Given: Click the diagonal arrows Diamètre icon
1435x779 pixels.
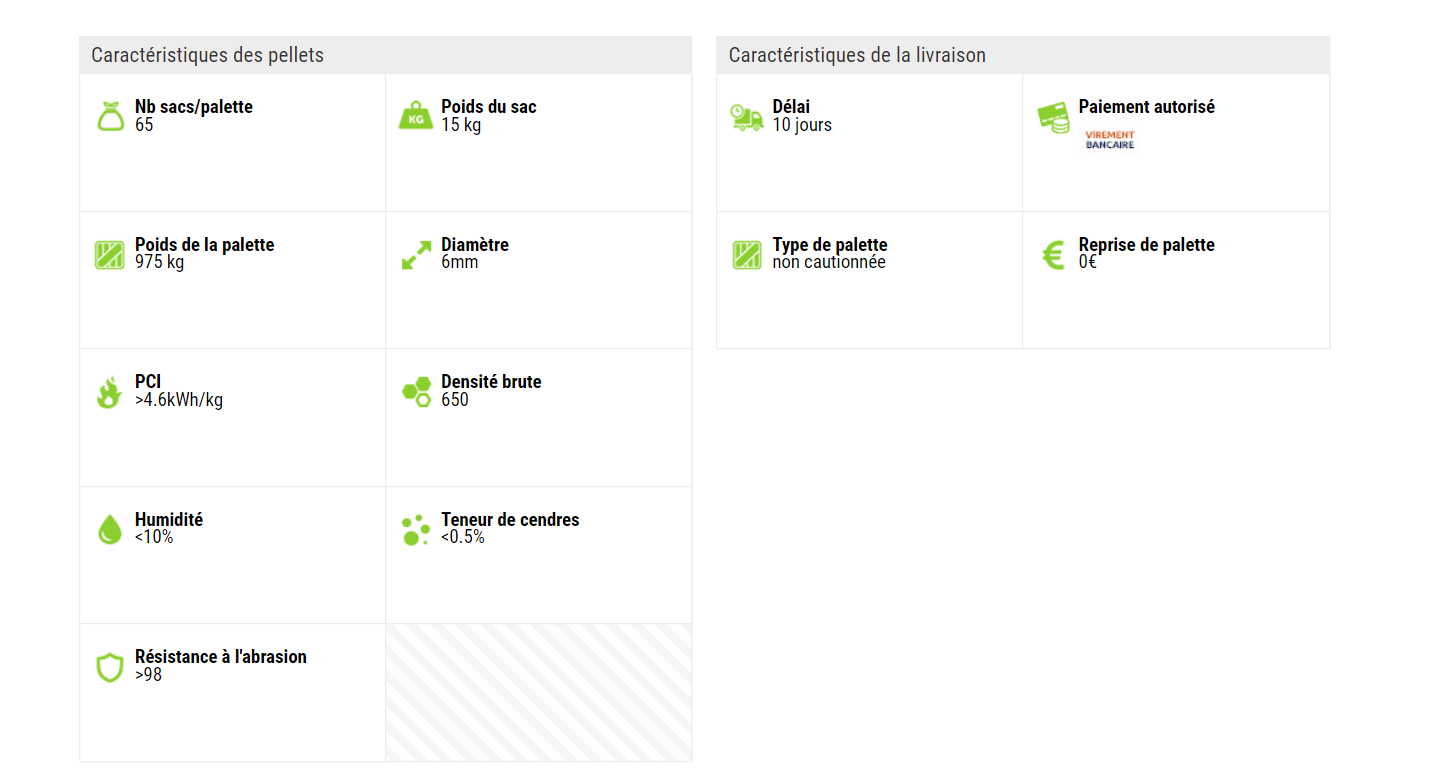Looking at the screenshot, I should coord(416,255).
